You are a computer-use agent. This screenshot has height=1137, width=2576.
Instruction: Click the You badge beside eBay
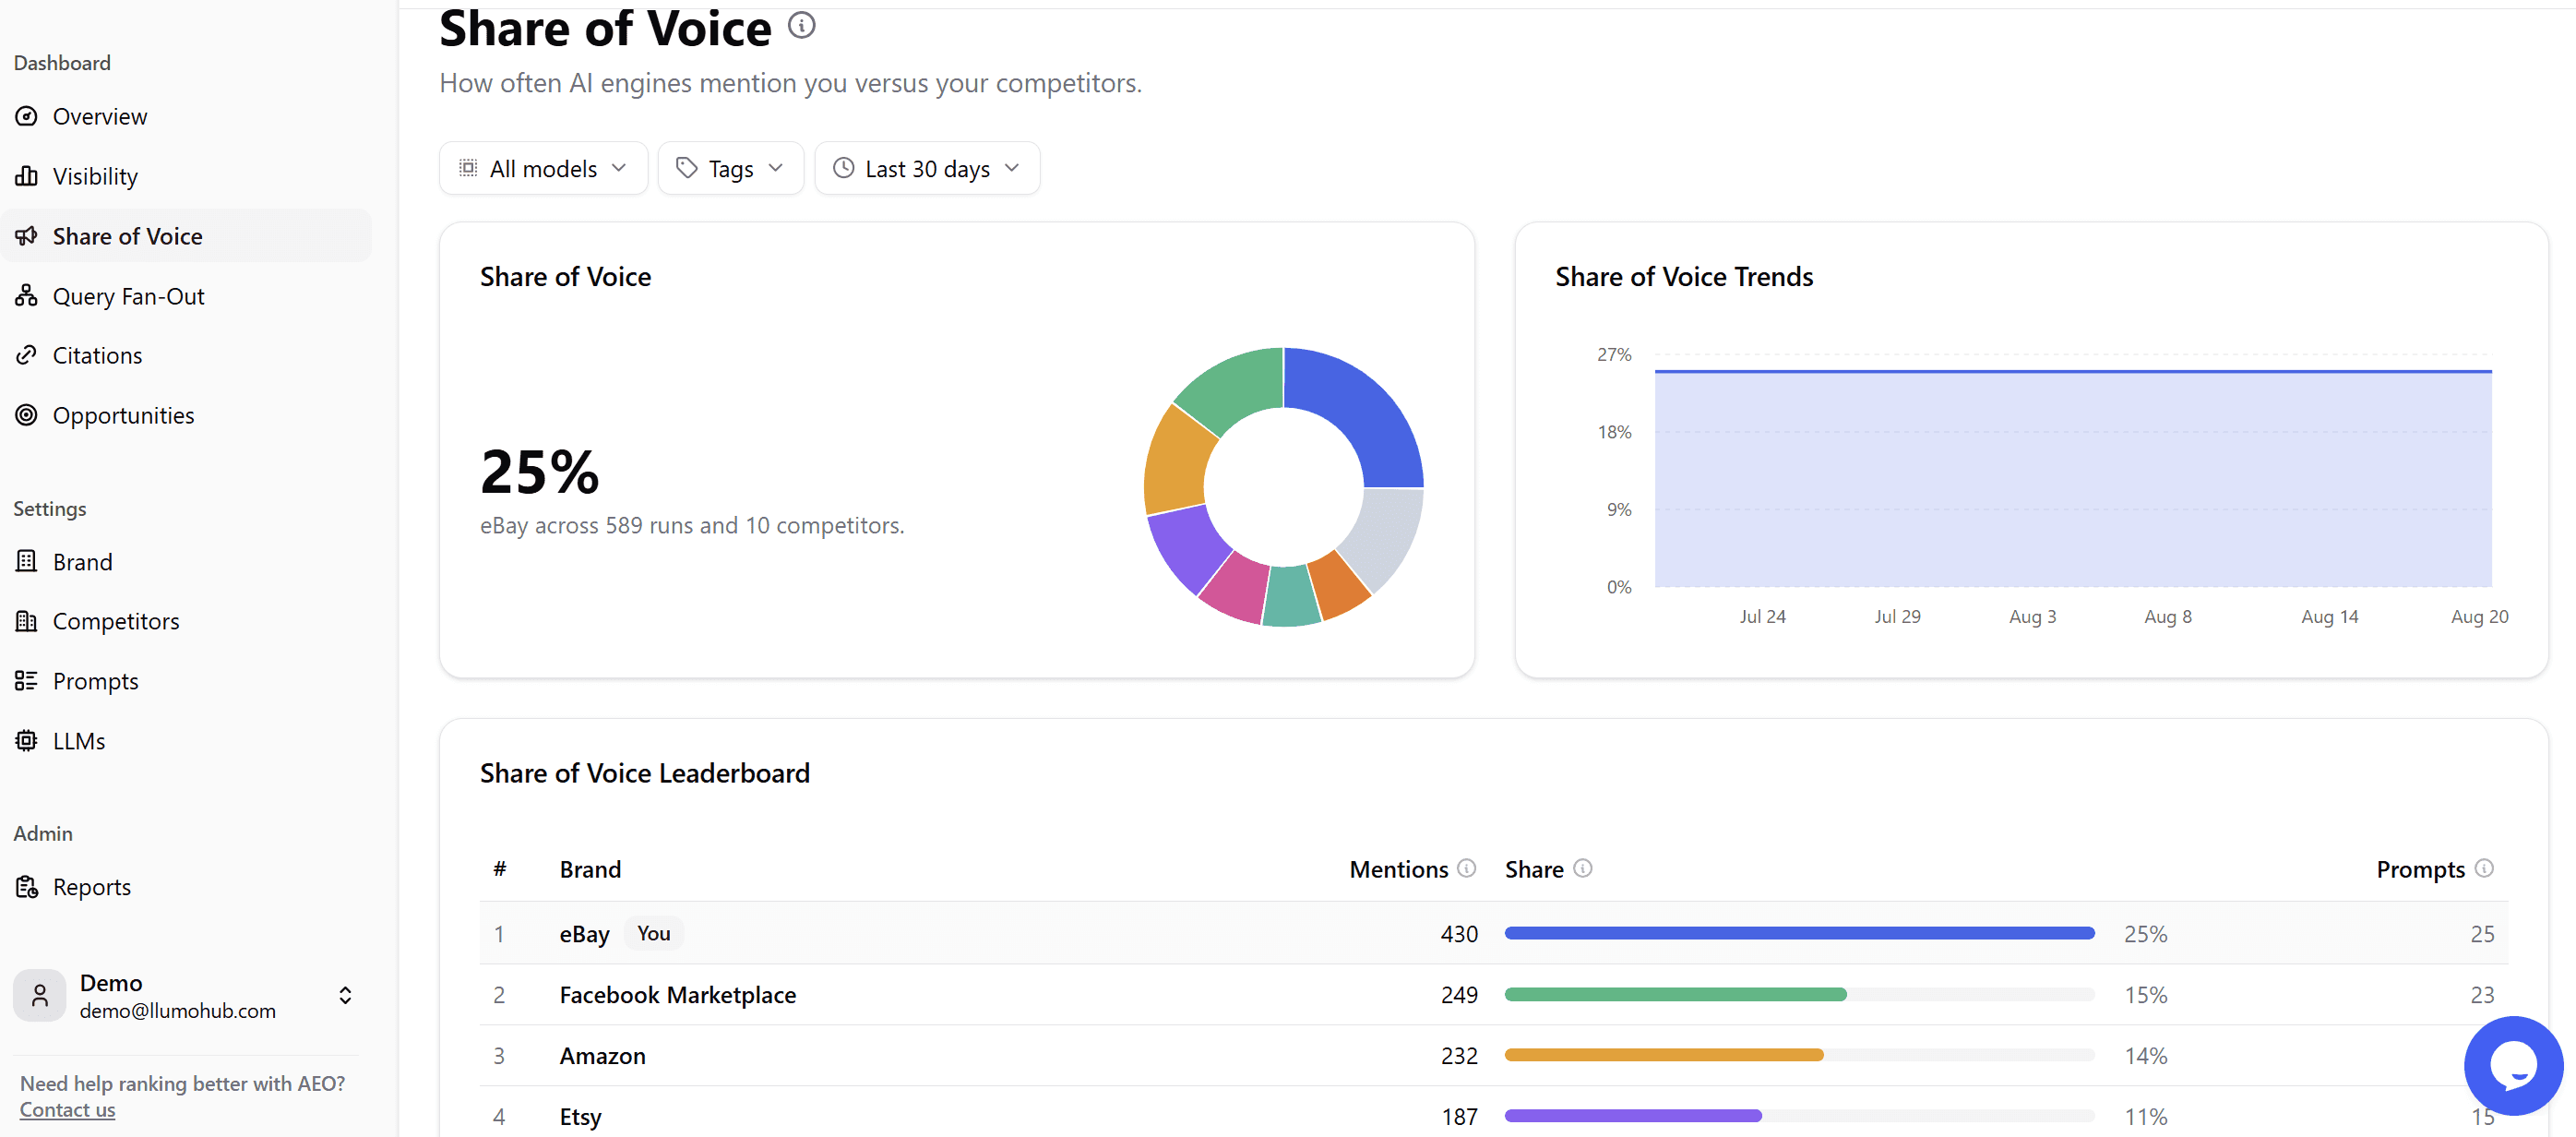[654, 934]
